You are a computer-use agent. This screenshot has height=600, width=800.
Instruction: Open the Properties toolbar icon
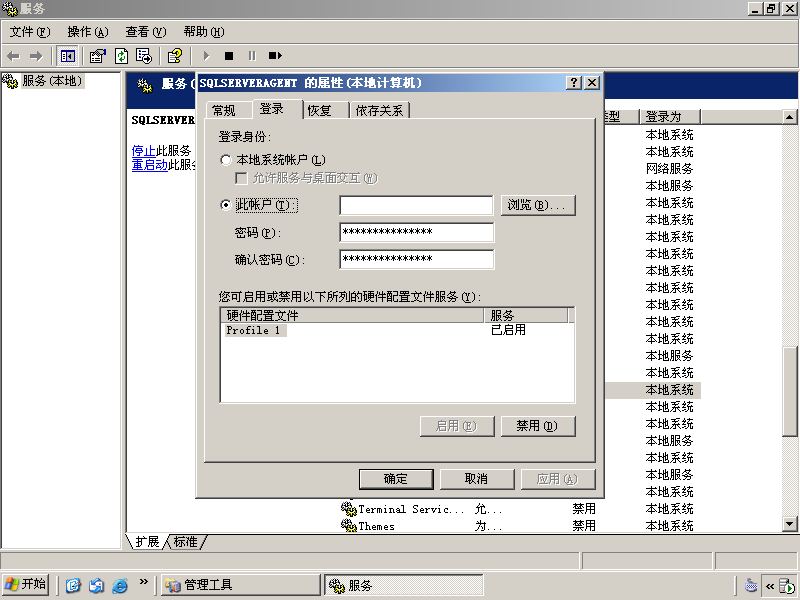97,56
